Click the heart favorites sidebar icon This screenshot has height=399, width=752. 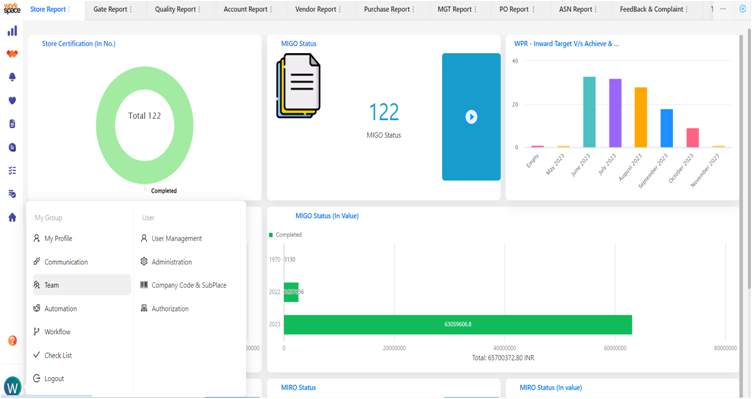coord(12,100)
